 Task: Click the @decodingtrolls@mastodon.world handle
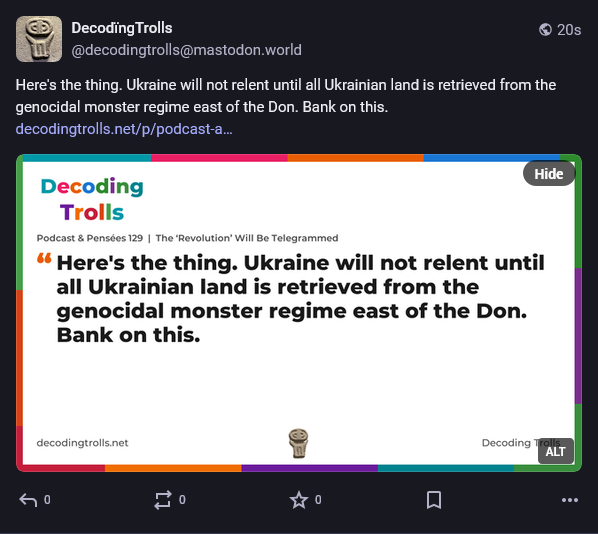pos(186,50)
